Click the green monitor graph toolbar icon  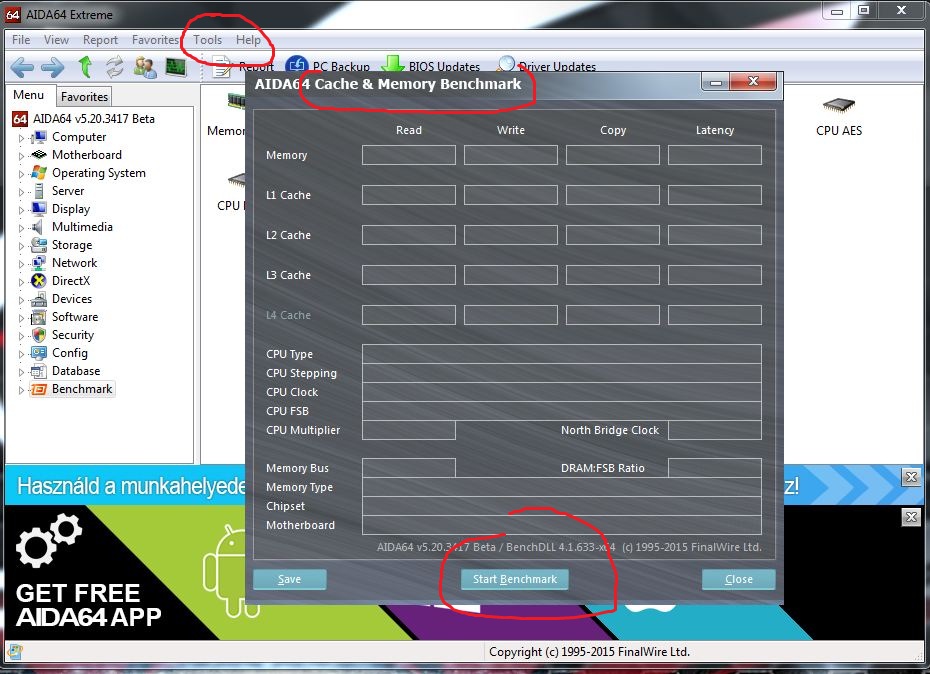[x=176, y=67]
